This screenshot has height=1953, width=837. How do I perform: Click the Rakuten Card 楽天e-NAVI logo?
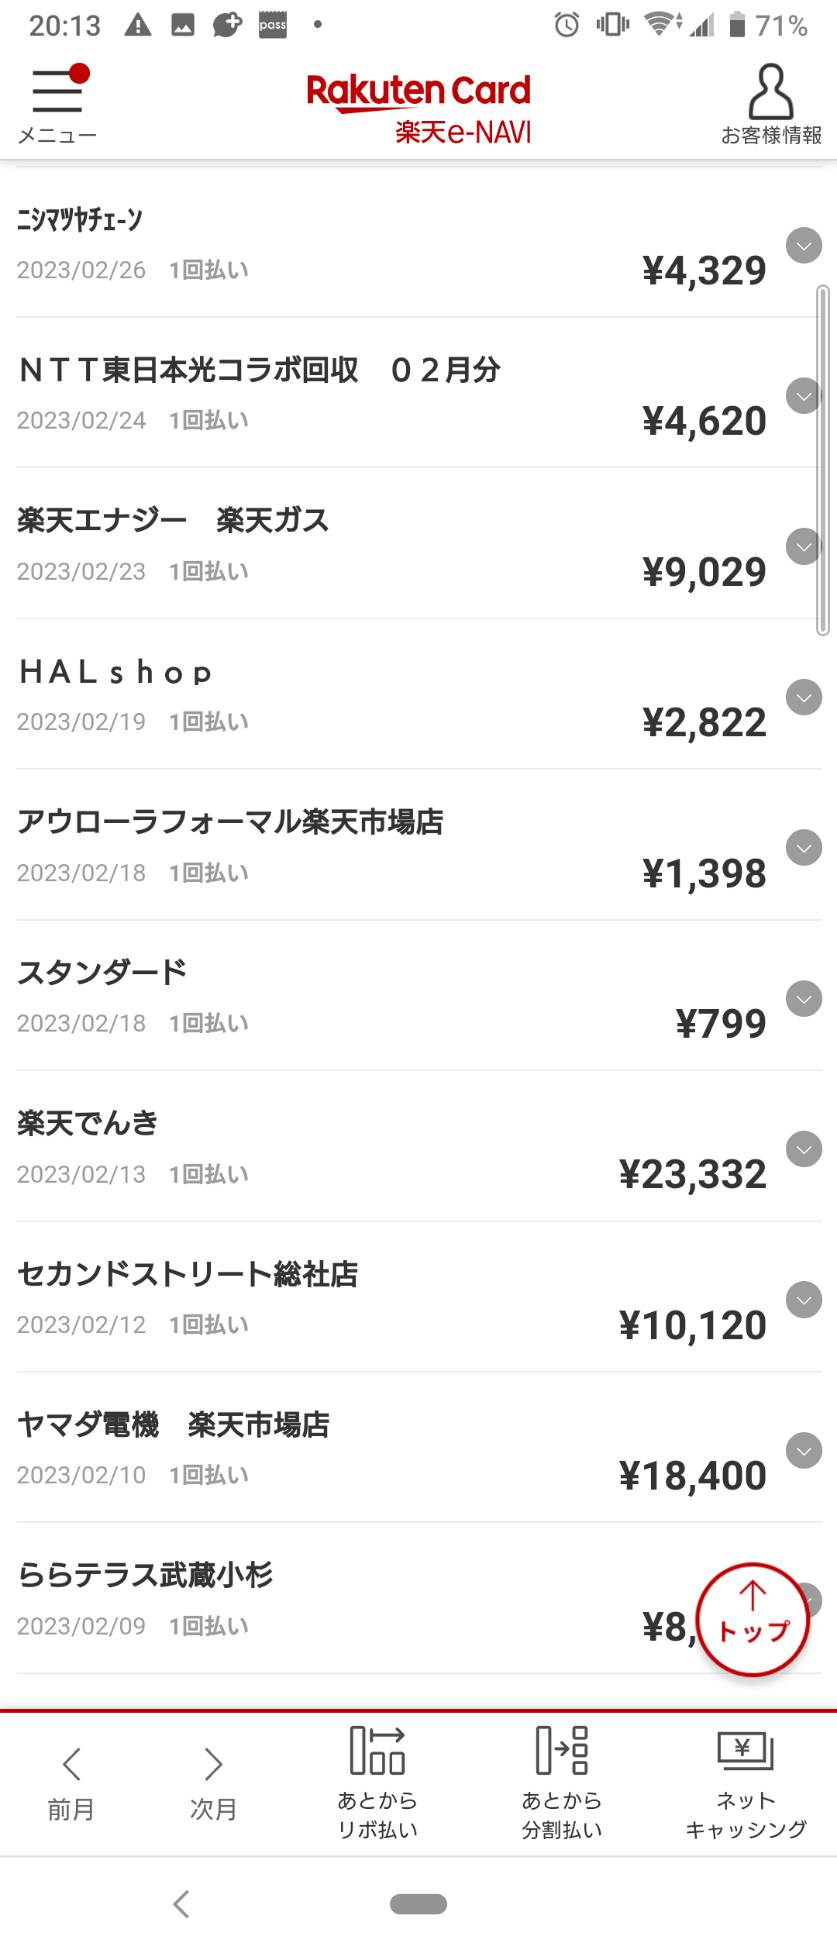[418, 108]
